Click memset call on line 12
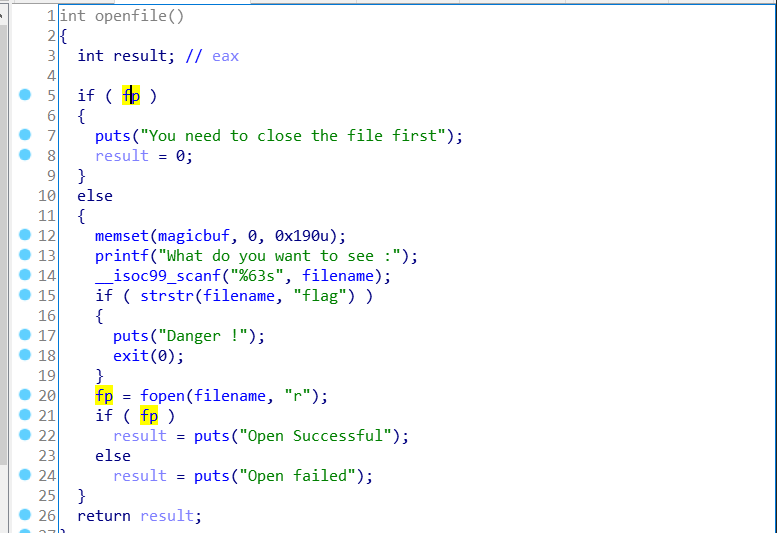 122,236
